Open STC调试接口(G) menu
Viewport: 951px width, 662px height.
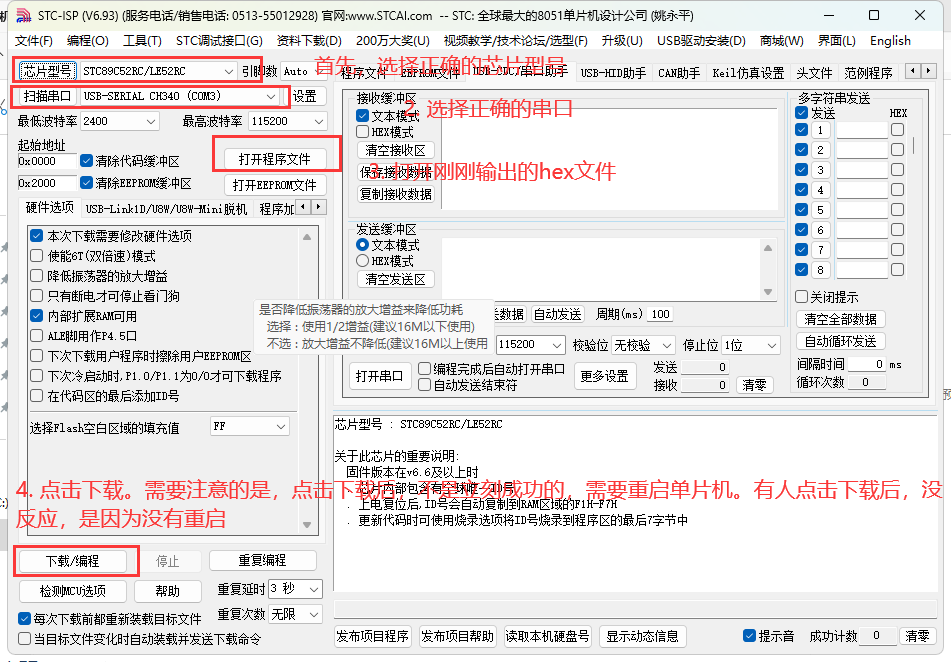click(219, 41)
